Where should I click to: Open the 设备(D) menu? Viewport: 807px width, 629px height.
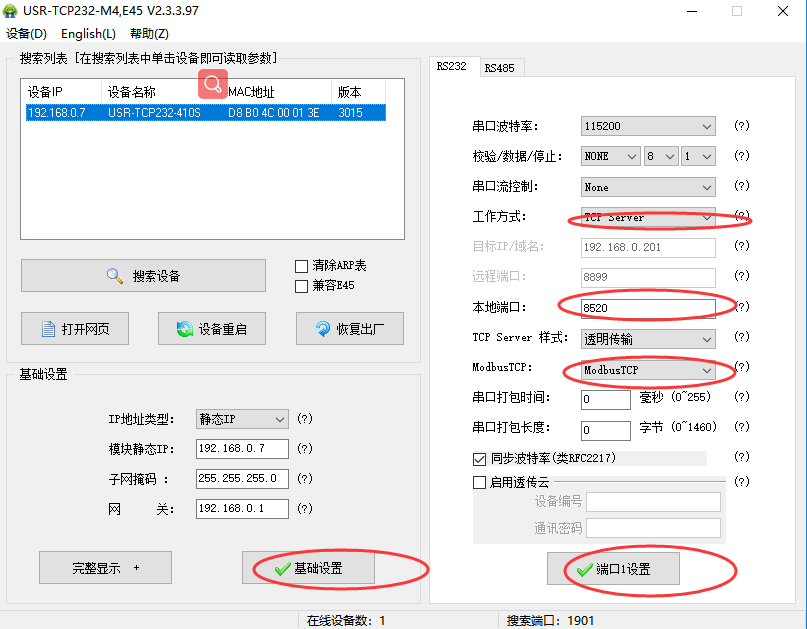(x=27, y=33)
